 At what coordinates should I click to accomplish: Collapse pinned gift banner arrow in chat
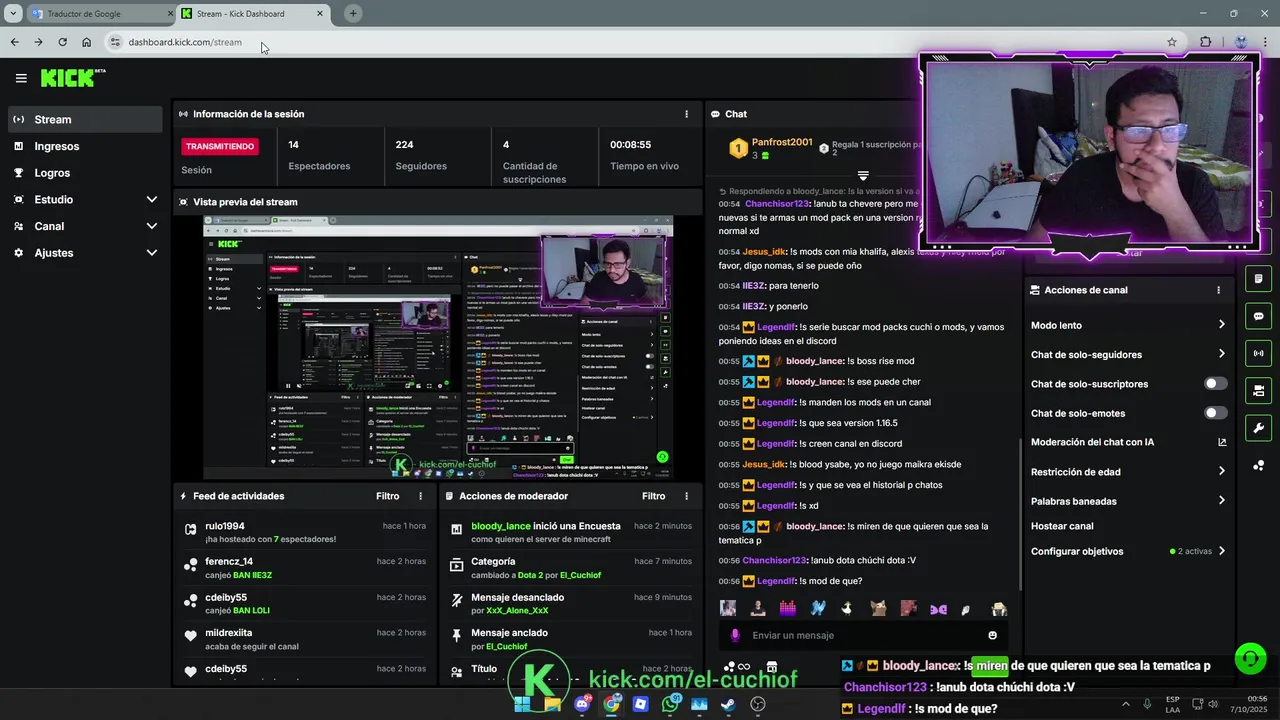(863, 176)
